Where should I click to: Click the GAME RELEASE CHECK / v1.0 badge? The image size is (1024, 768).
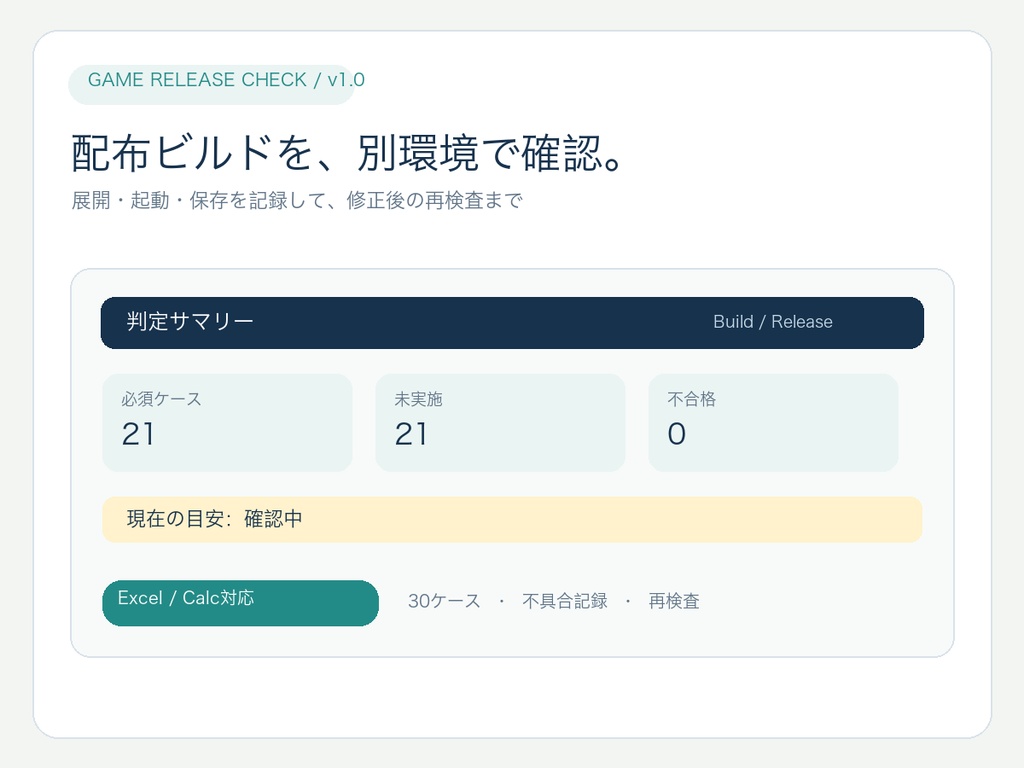[x=212, y=85]
